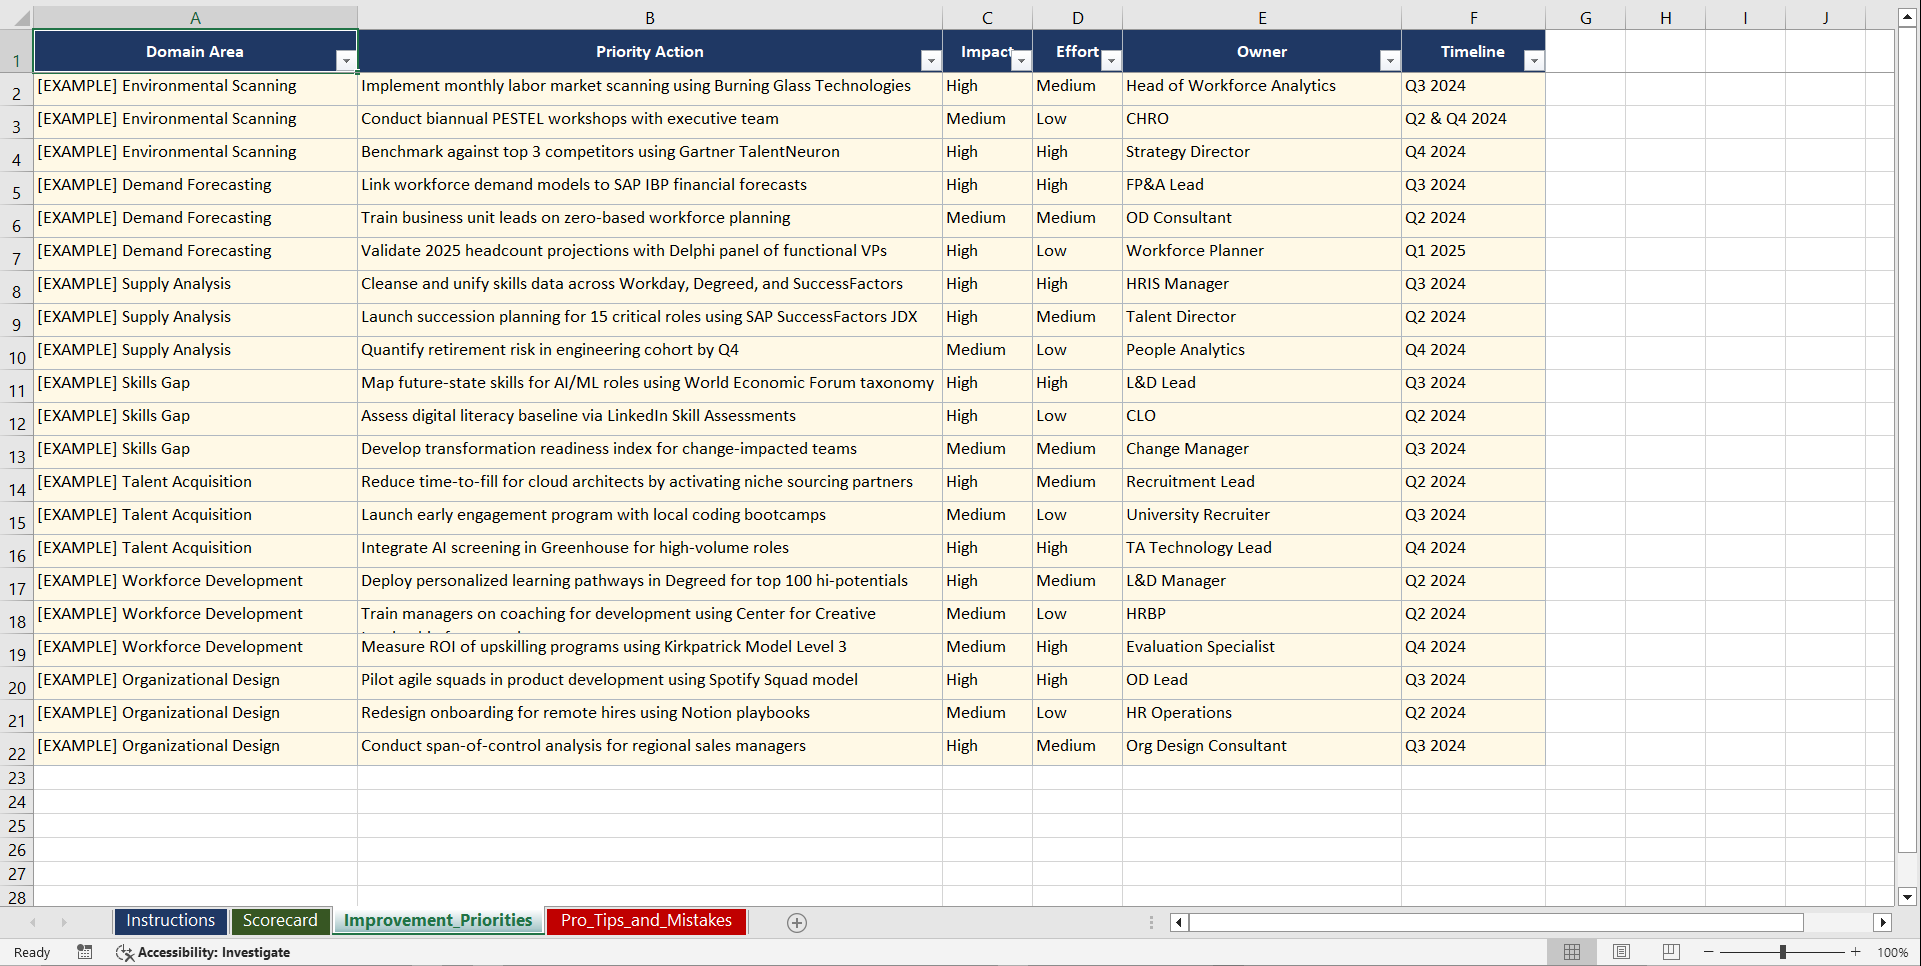Add a new worksheet with the plus icon
Viewport: 1921px width, 966px height.
(x=796, y=922)
